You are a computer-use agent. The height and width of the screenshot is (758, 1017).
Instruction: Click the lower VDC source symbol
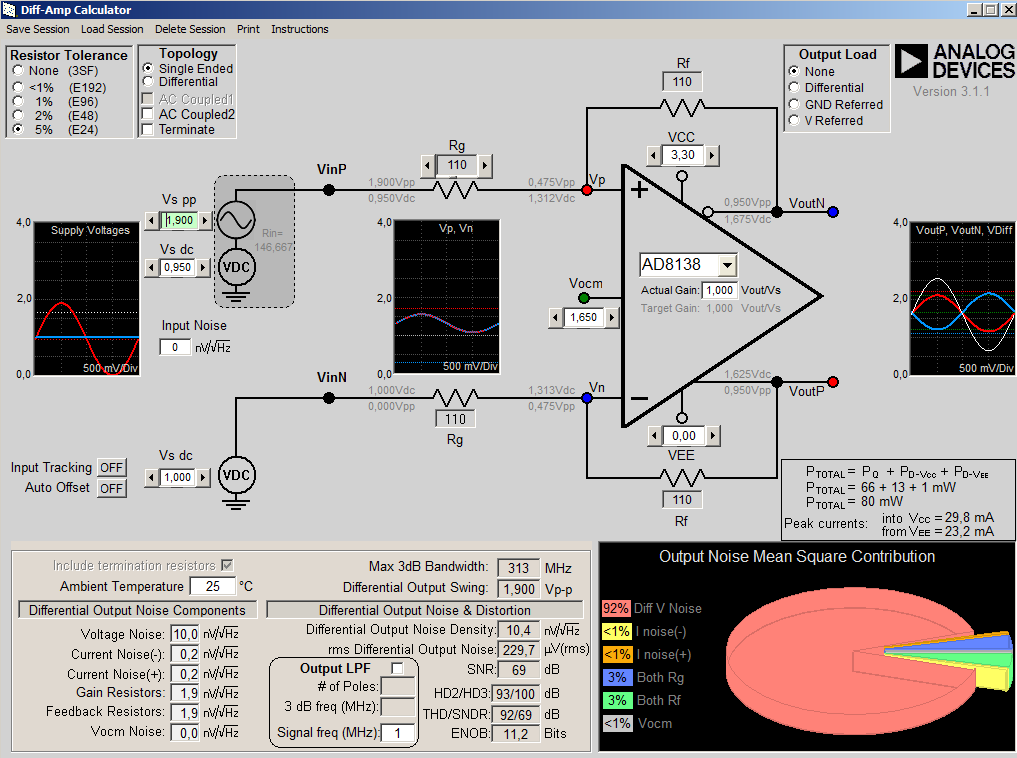pyautogui.click(x=236, y=475)
